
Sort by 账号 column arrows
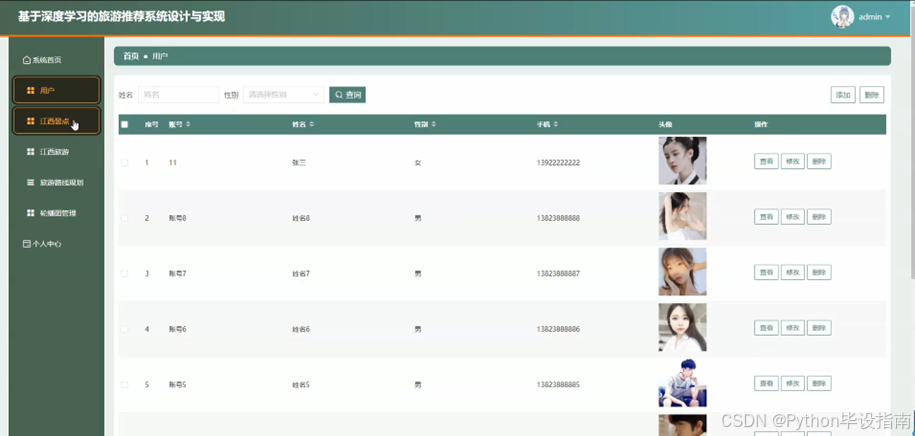188,124
